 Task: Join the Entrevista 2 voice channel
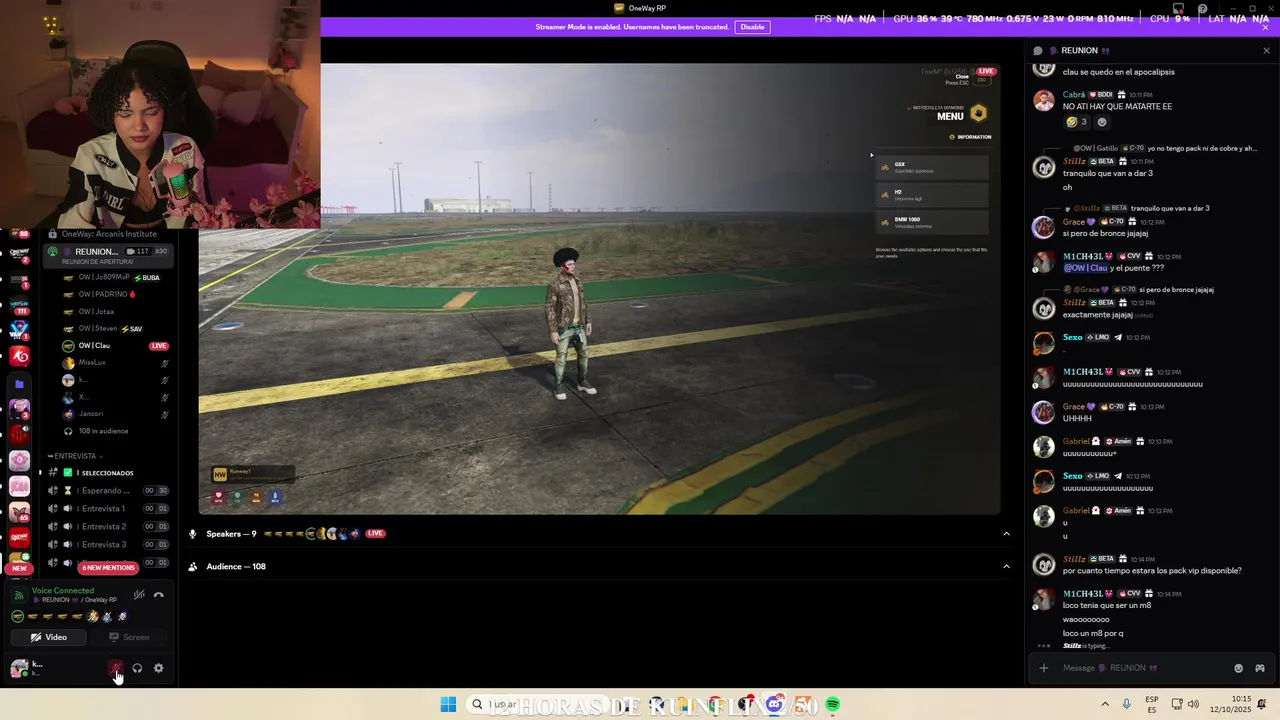click(x=107, y=527)
